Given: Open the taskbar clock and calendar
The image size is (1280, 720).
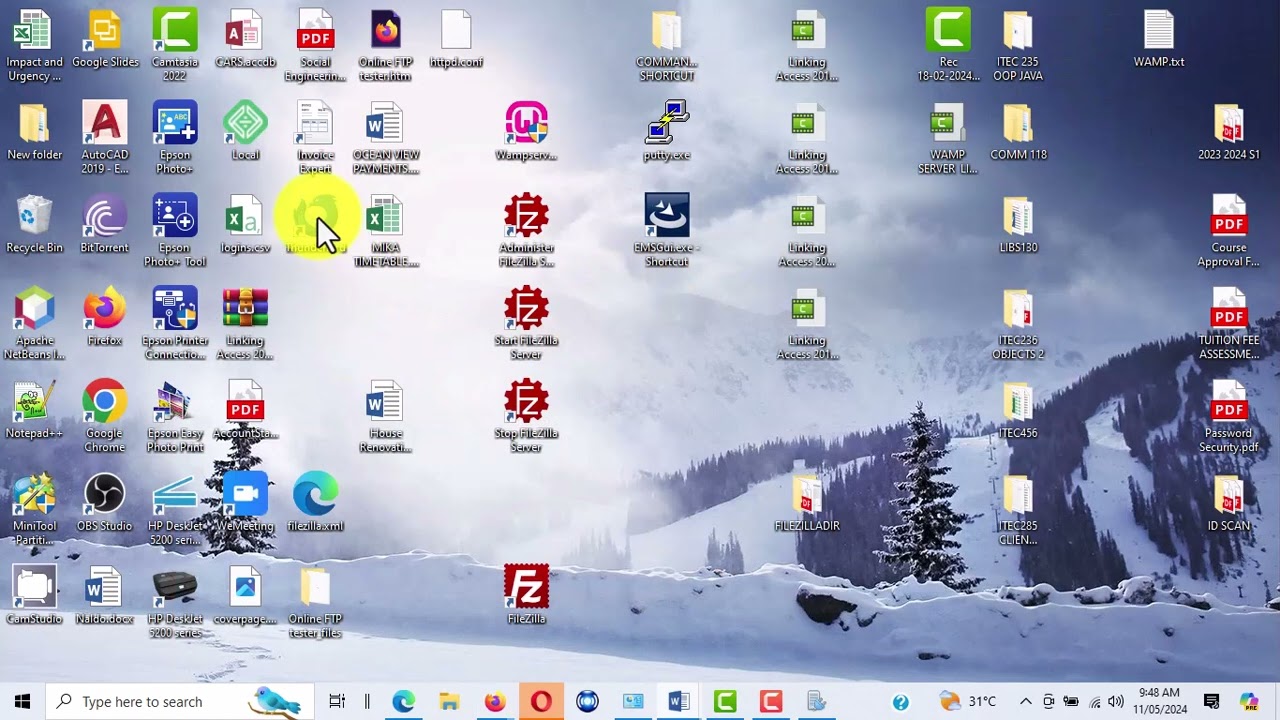Looking at the screenshot, I should click(x=1159, y=701).
